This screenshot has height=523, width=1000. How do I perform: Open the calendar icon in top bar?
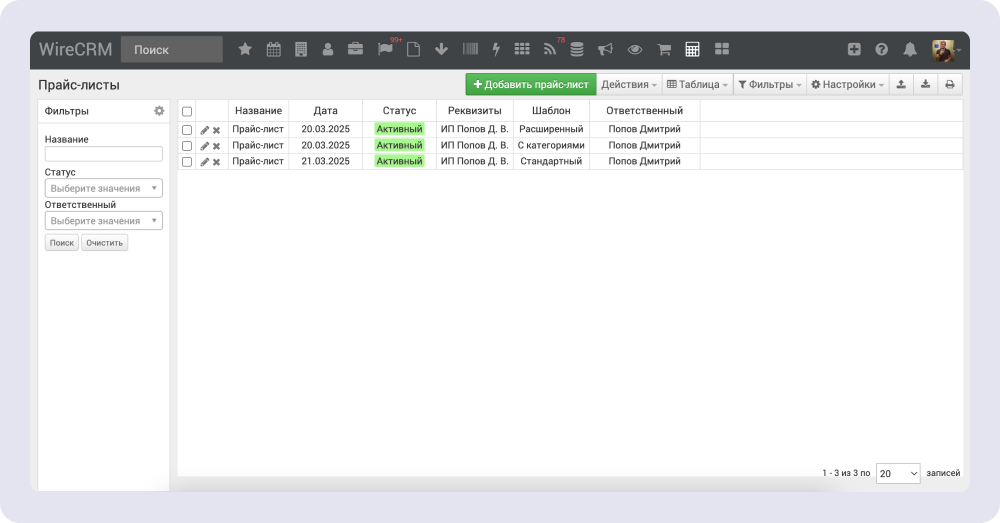point(273,49)
